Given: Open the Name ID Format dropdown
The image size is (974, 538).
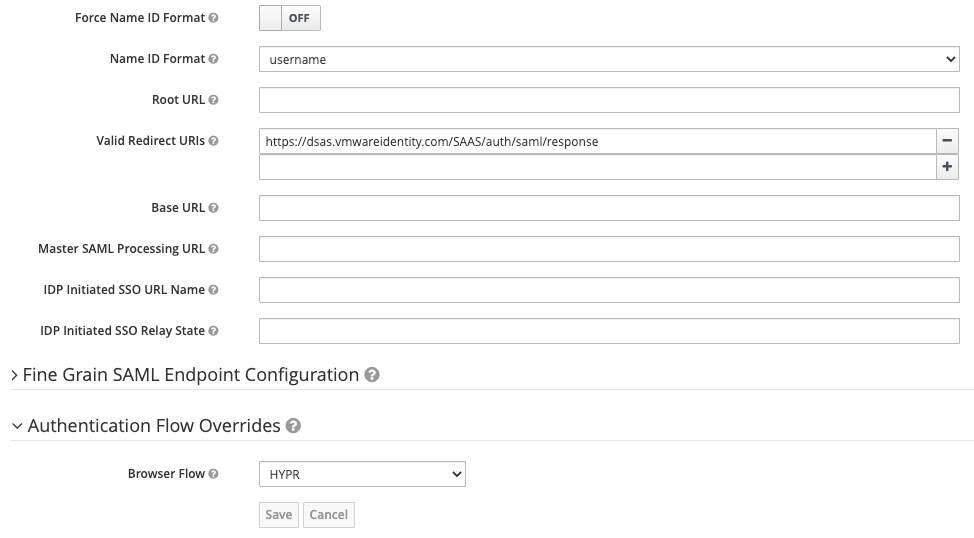Looking at the screenshot, I should [609, 59].
